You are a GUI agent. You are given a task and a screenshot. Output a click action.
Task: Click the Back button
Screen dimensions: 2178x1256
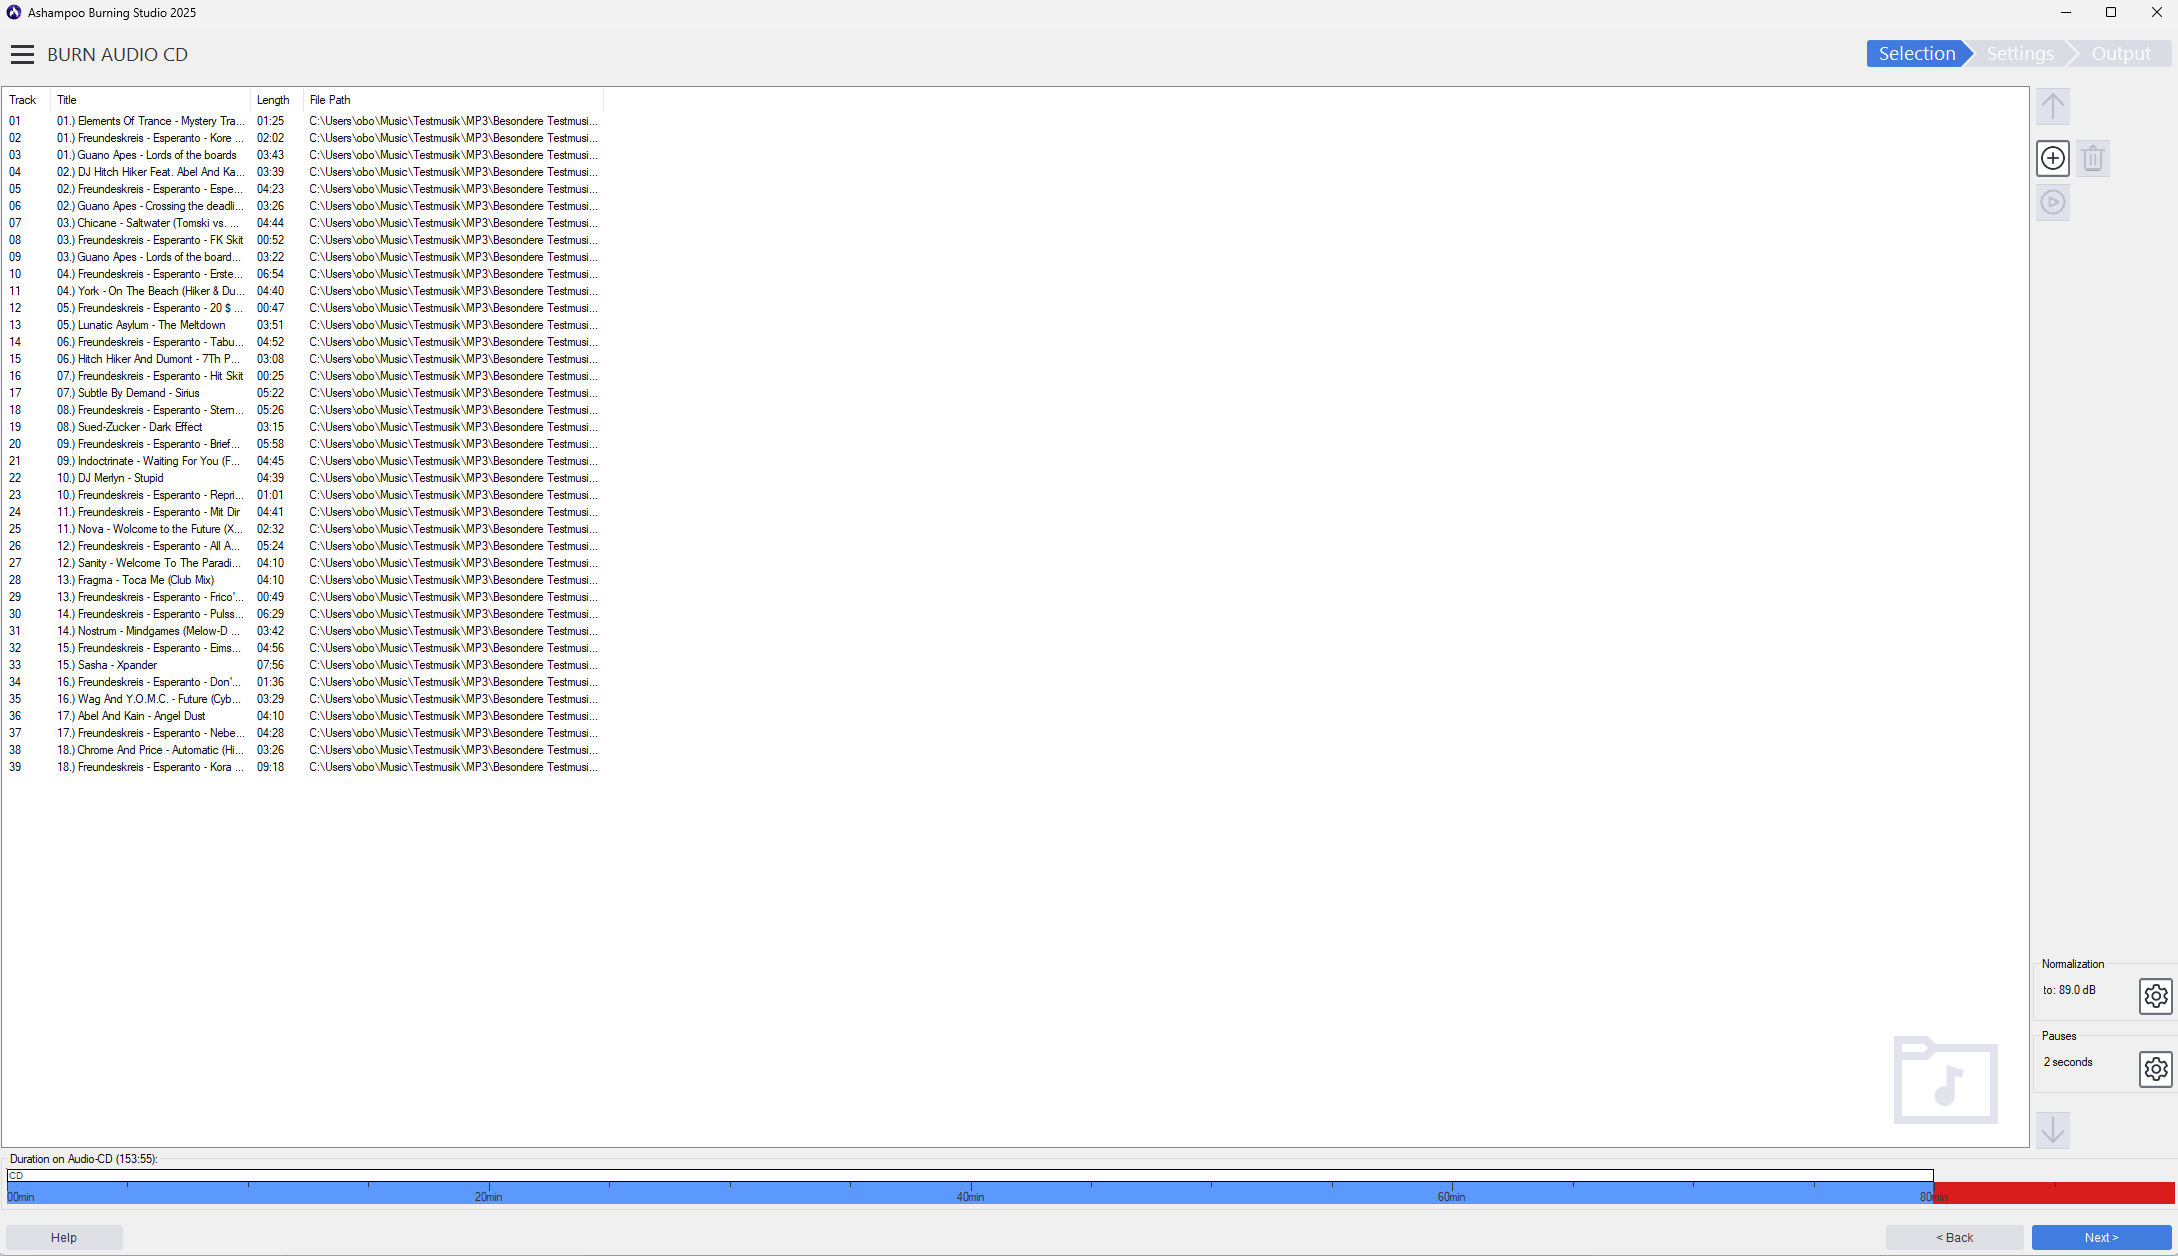point(1954,1238)
